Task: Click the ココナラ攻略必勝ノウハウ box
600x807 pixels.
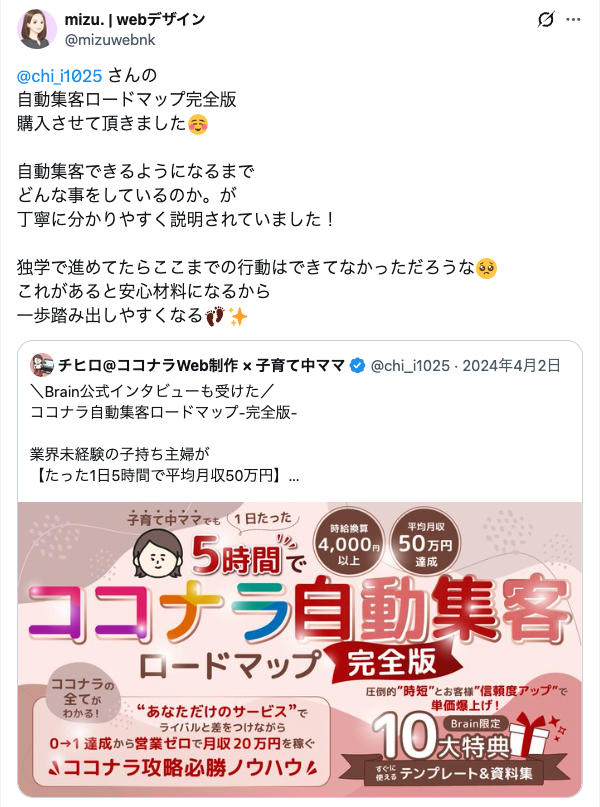Action: [x=181, y=742]
